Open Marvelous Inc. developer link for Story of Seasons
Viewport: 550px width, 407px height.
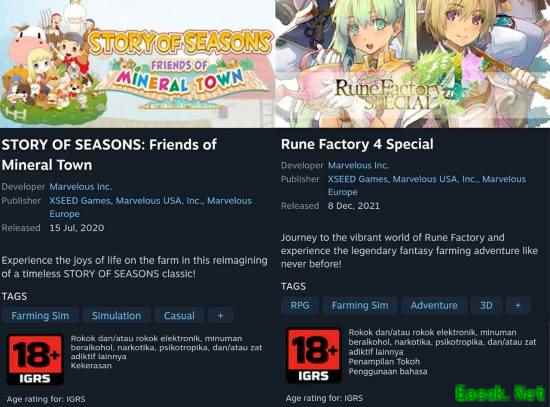(x=80, y=187)
